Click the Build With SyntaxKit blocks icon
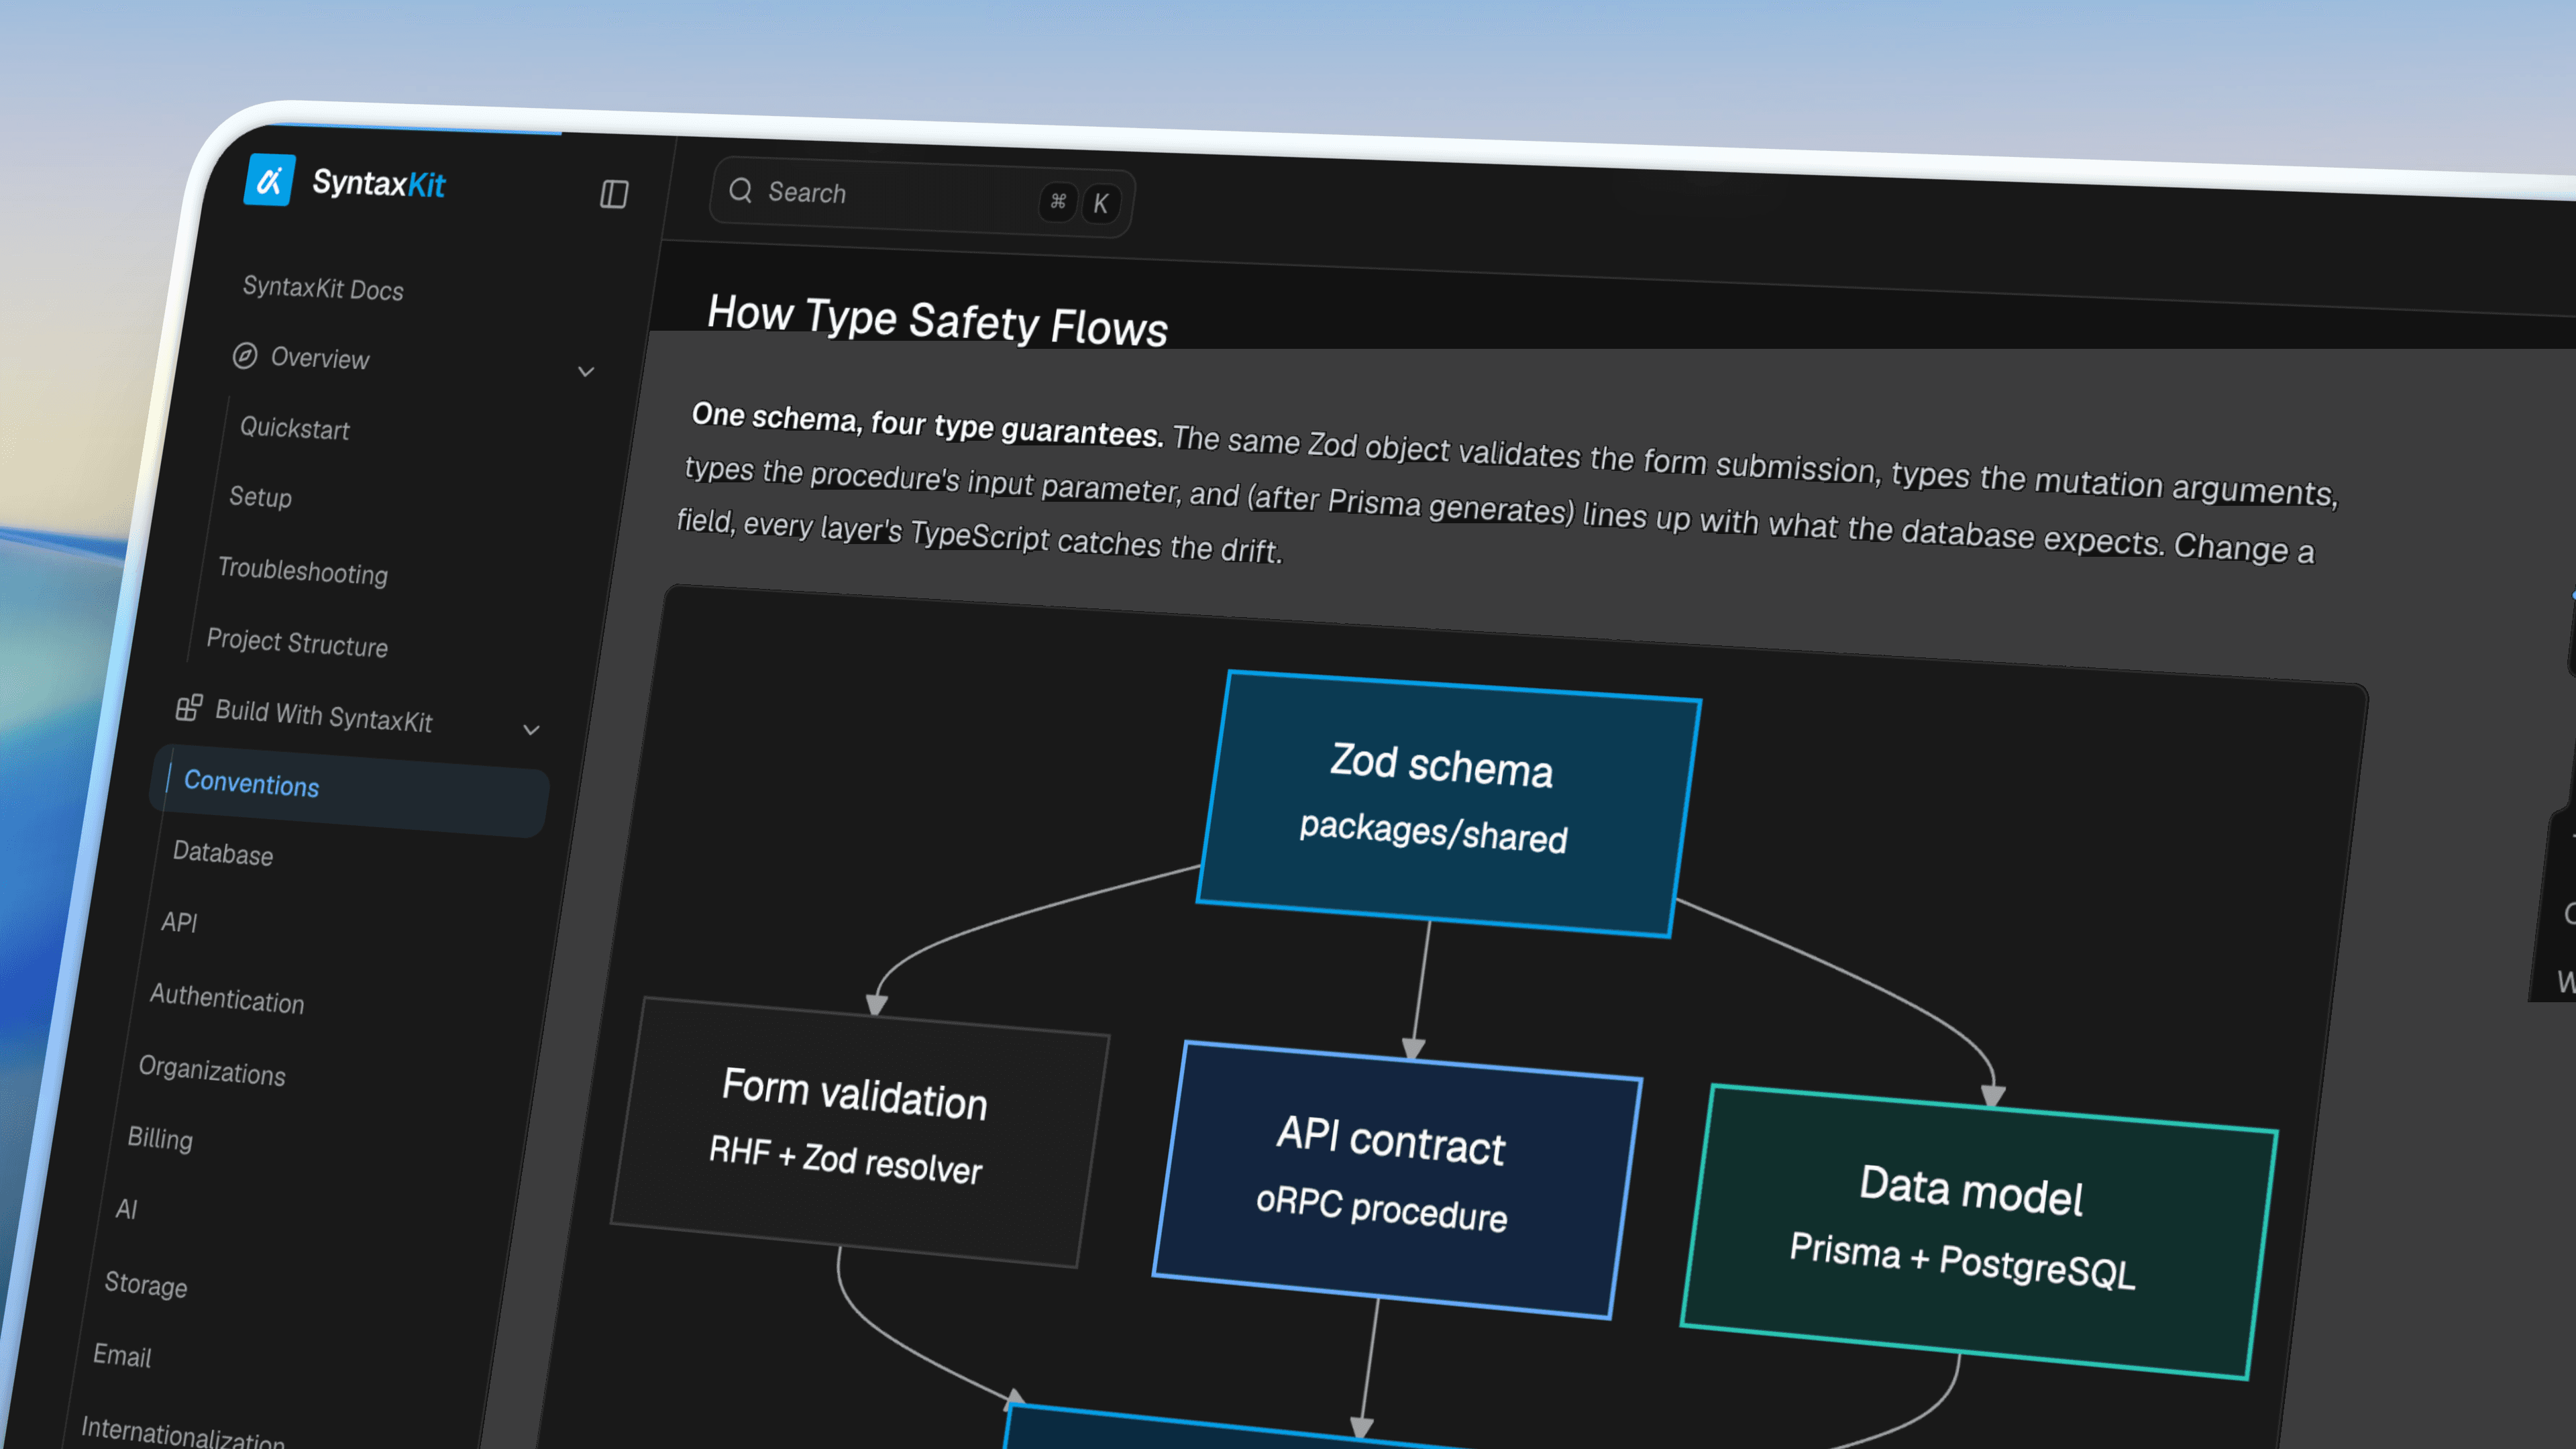The height and width of the screenshot is (1449, 2576). point(189,708)
